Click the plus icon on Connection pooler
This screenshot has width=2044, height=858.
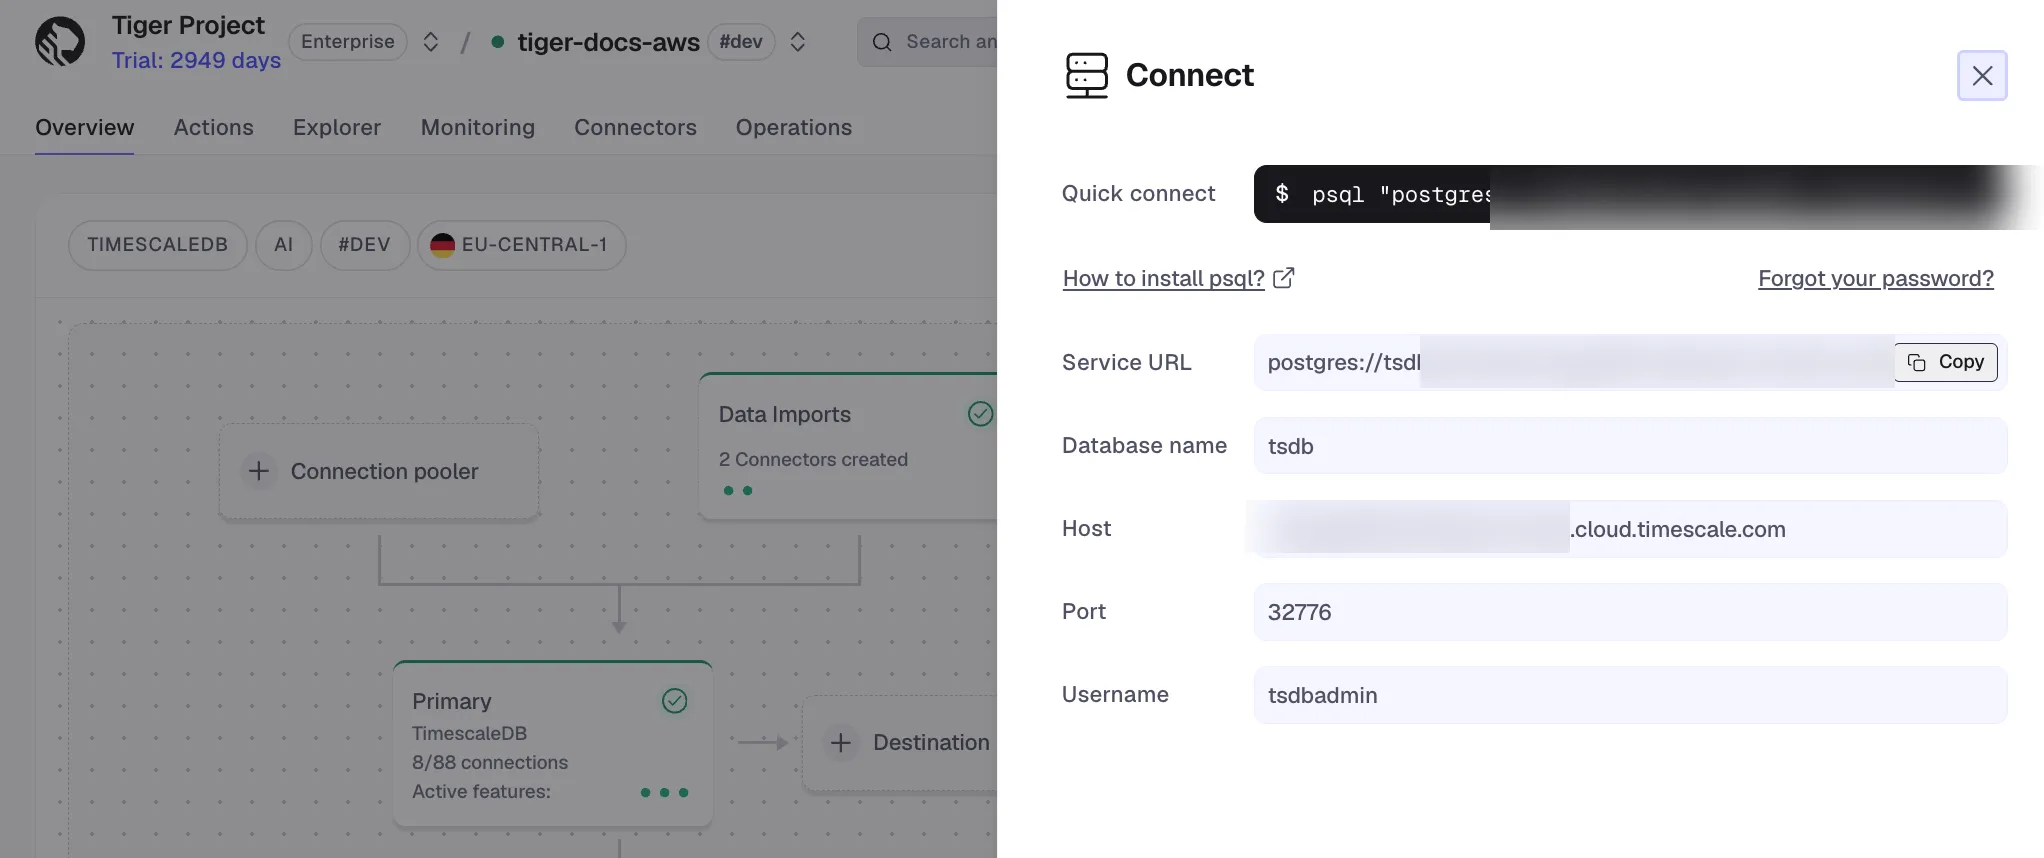coord(259,470)
